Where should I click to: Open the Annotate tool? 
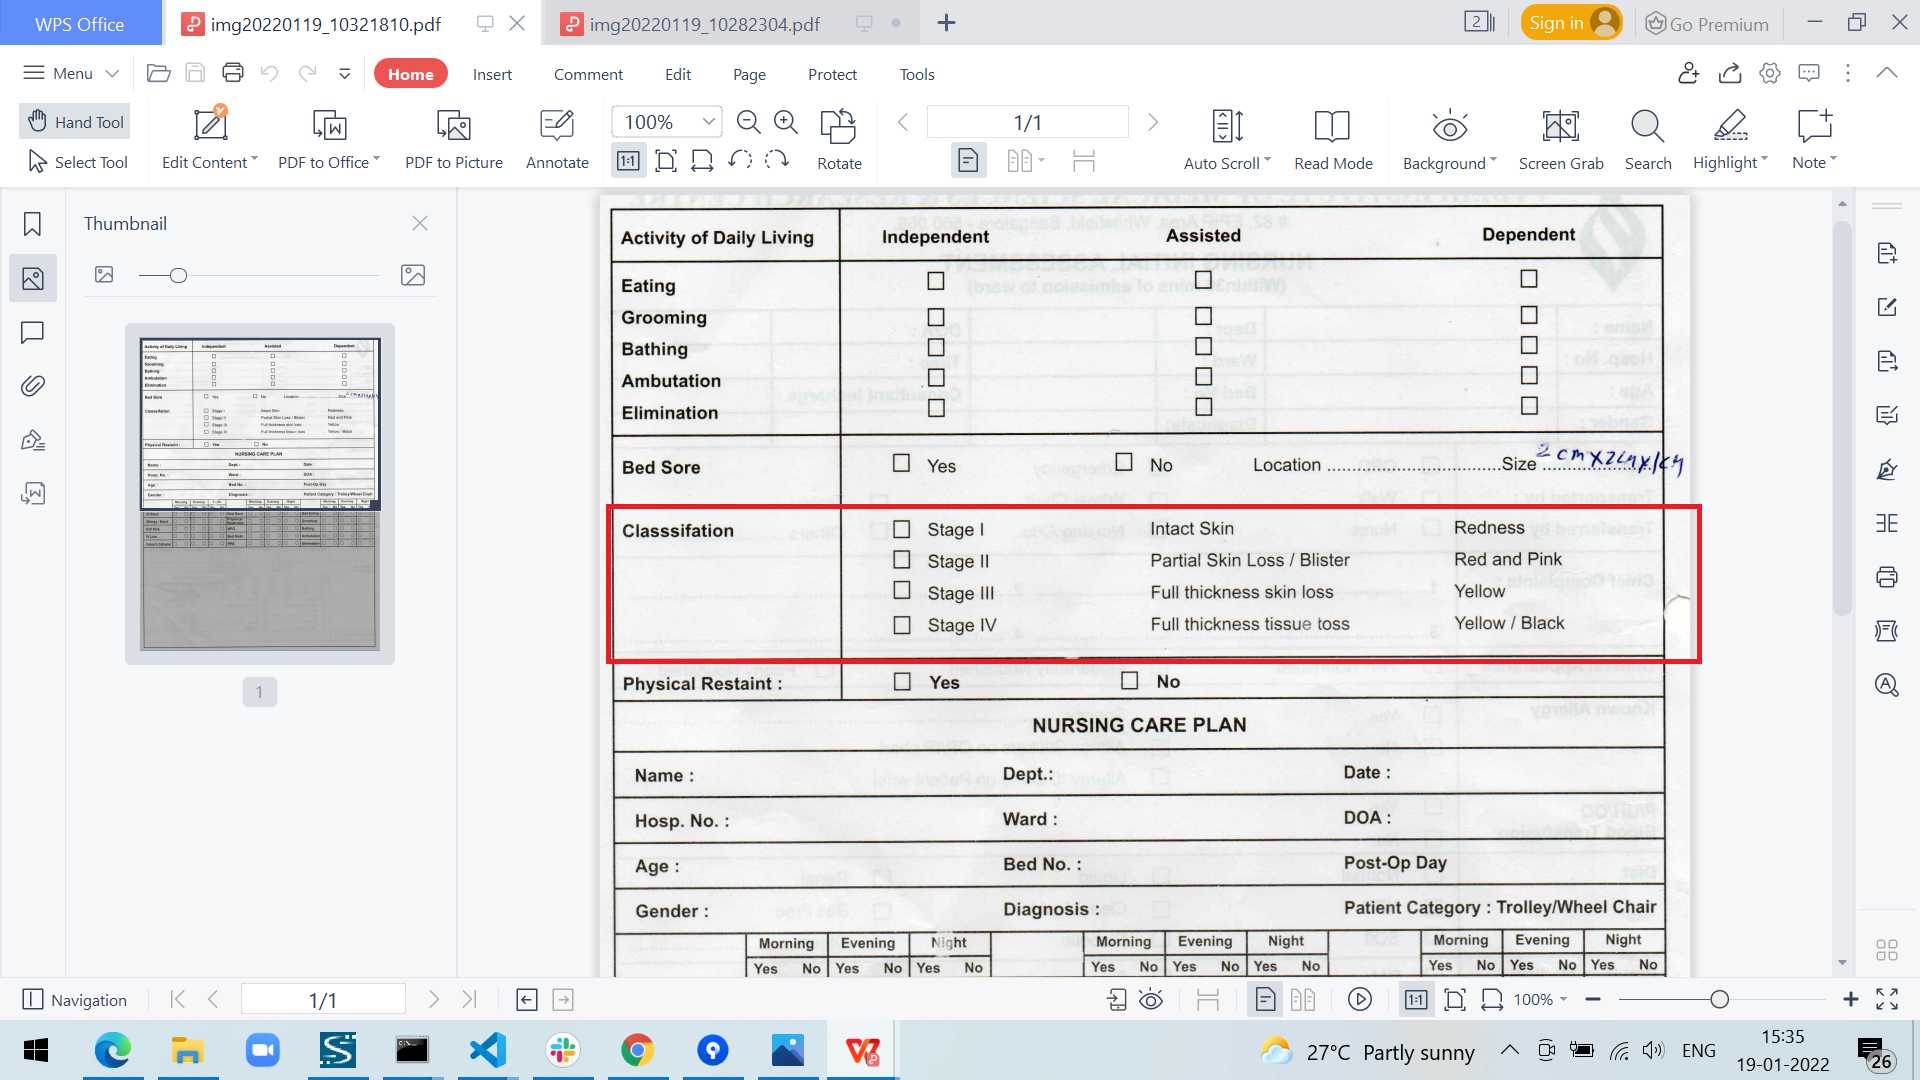[557, 127]
